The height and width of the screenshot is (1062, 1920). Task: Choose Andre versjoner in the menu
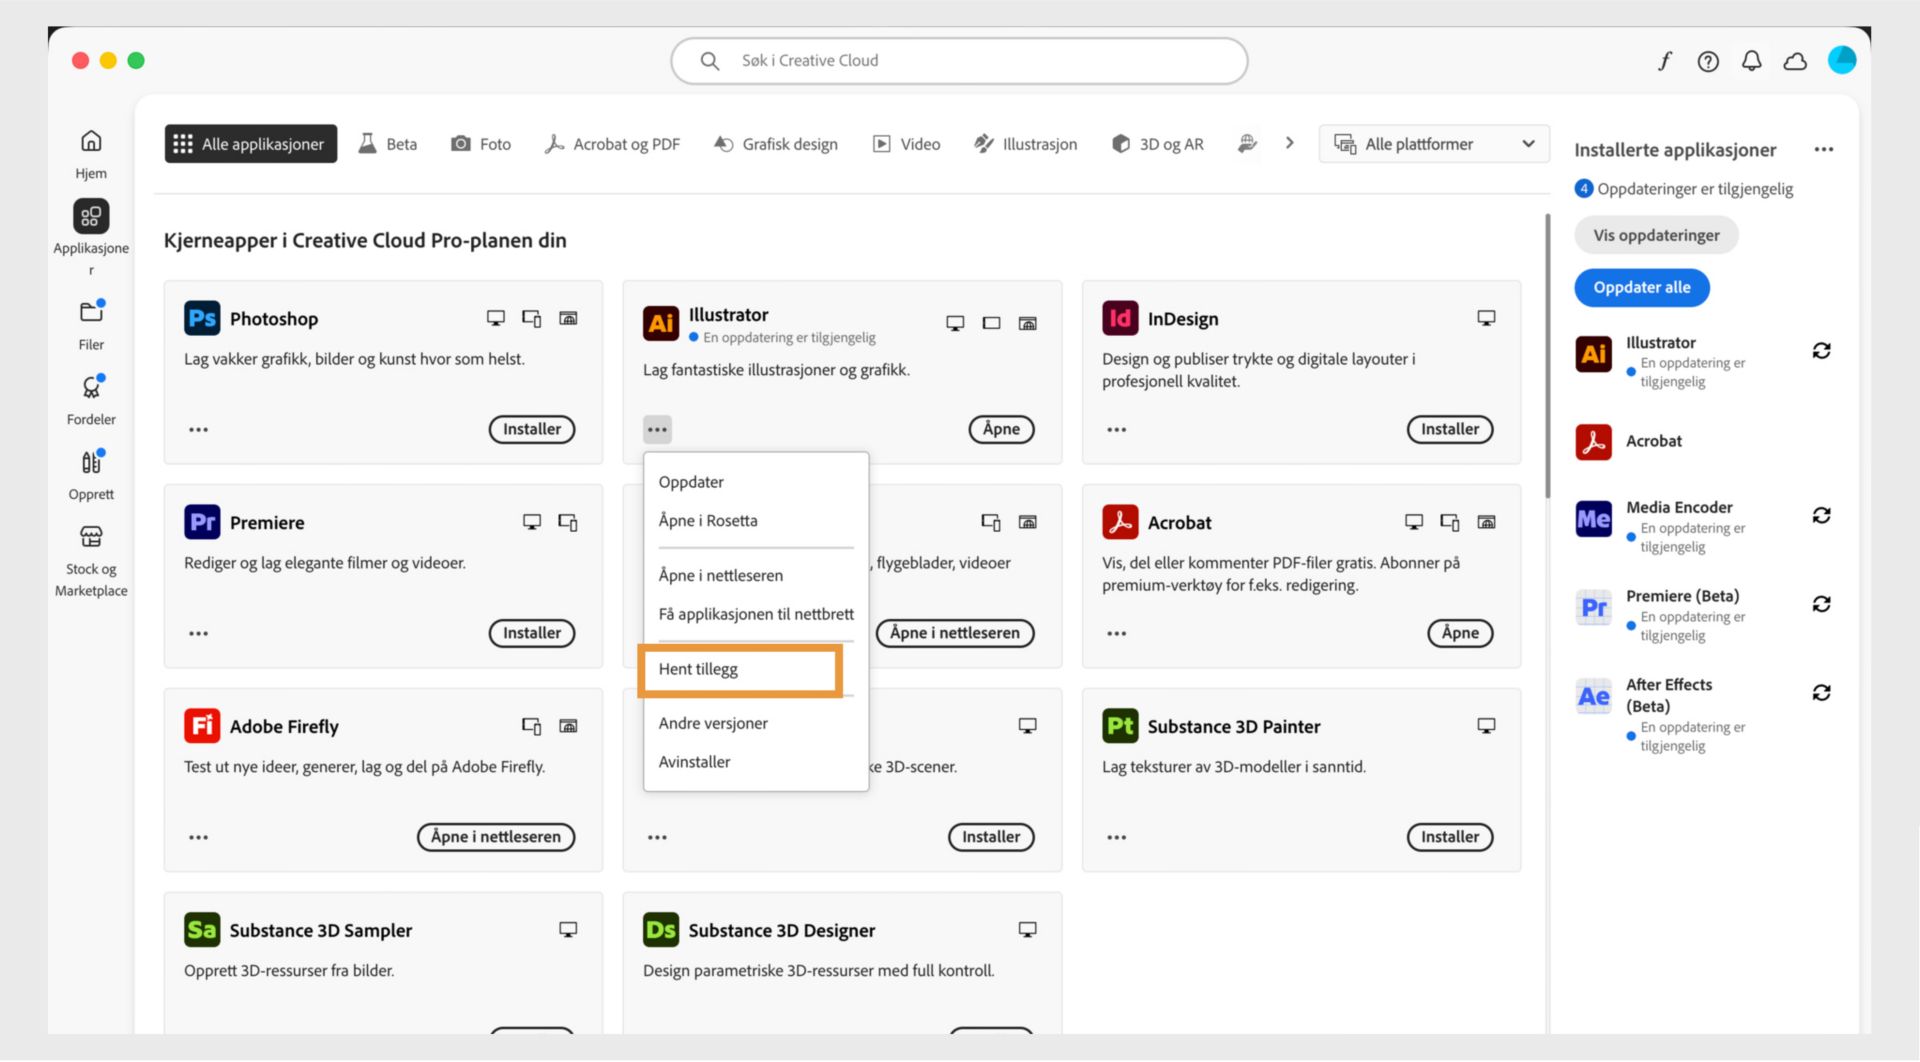[755, 724]
